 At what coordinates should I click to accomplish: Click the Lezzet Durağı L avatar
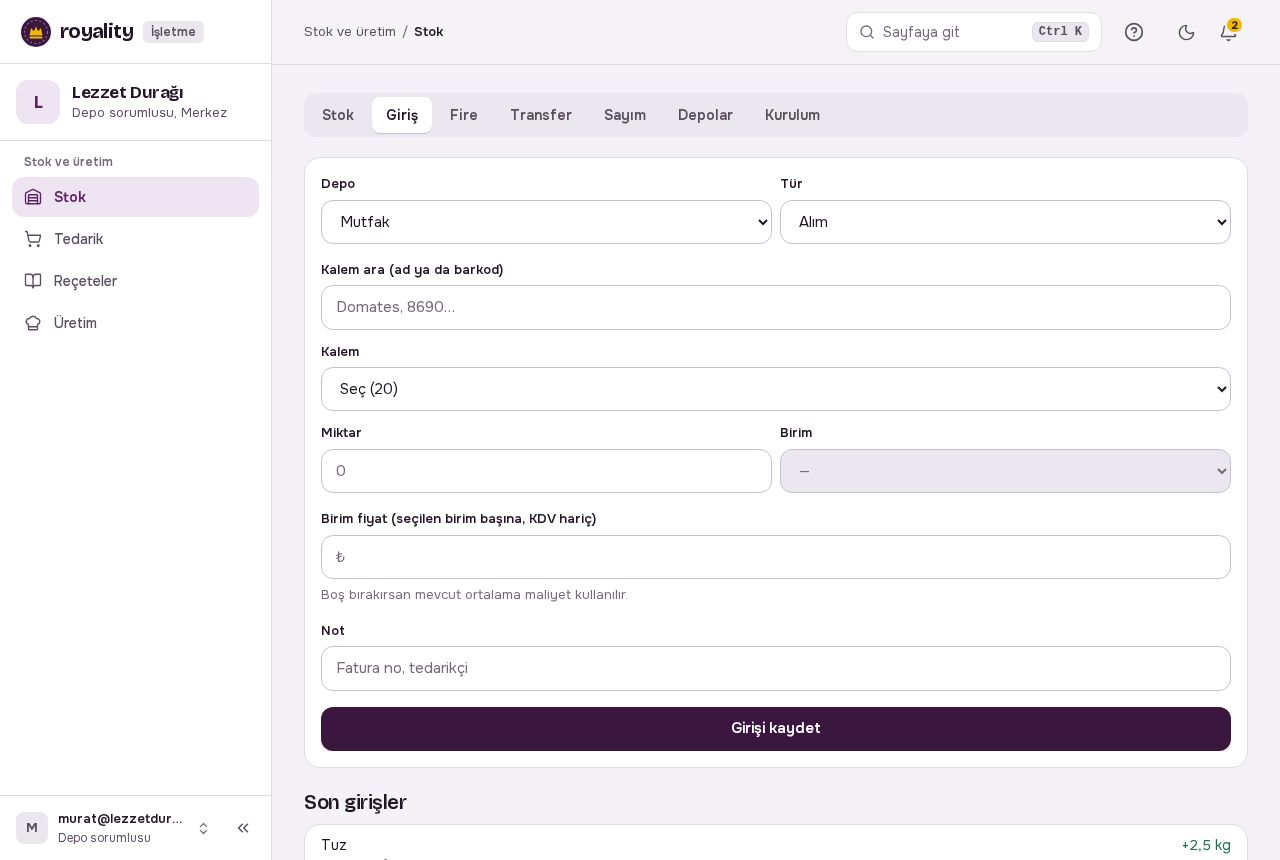38,102
